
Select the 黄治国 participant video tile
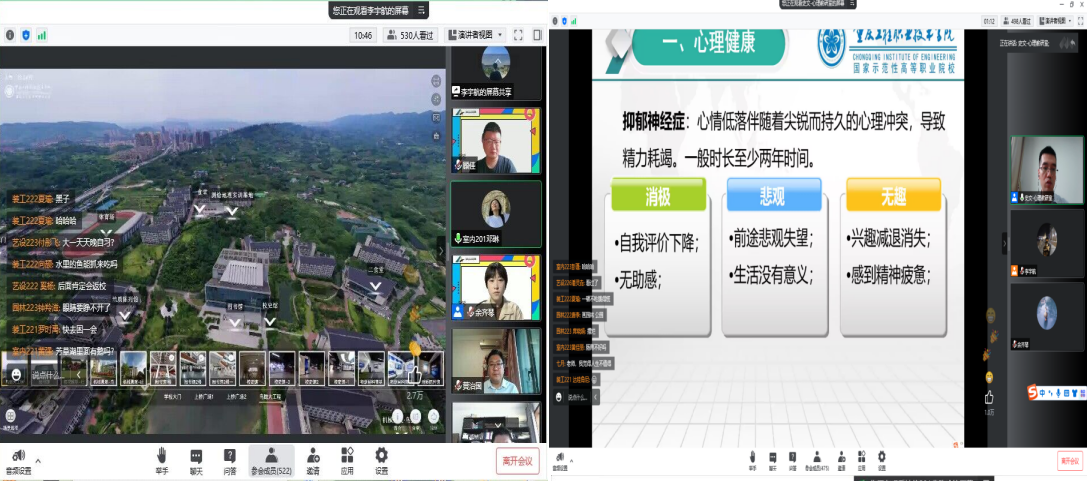[496, 361]
